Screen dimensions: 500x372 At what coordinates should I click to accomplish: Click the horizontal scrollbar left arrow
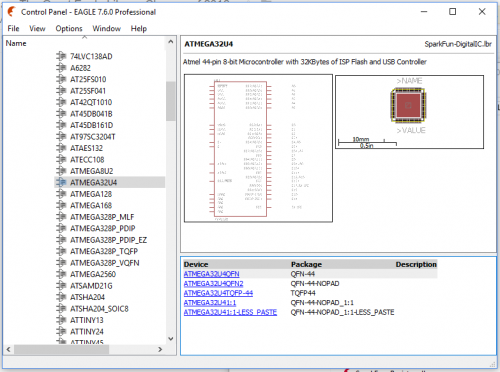click(8, 349)
